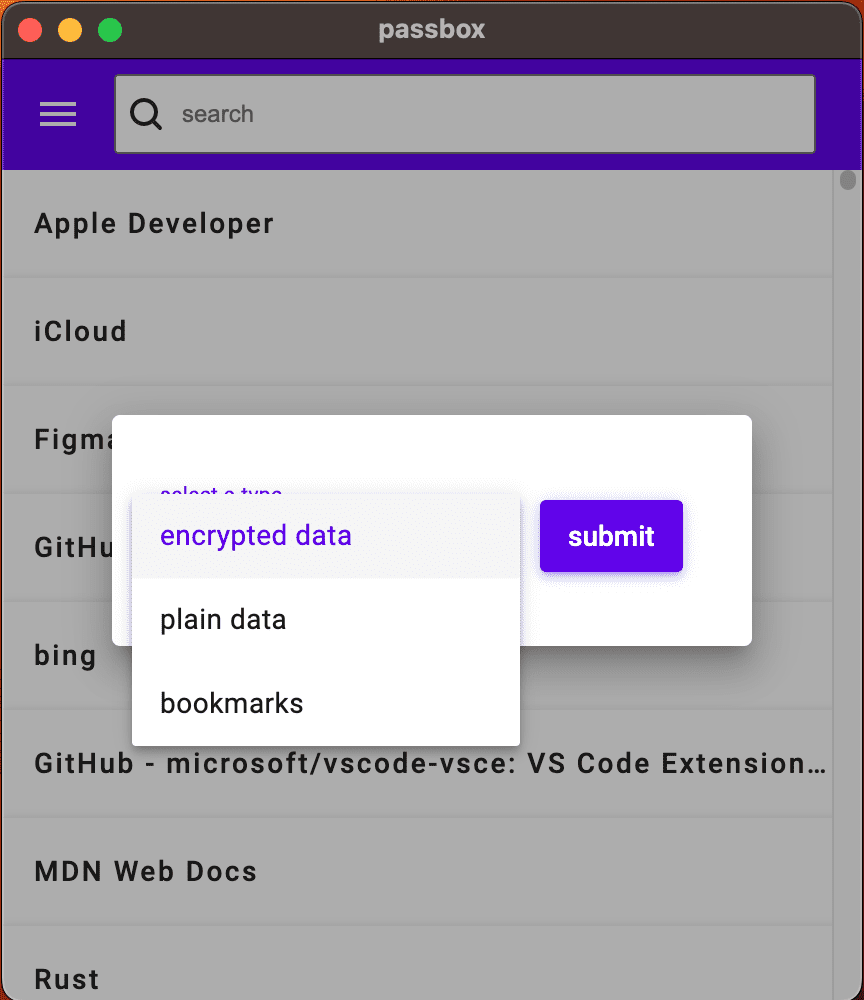The image size is (864, 1000).
Task: Open the iCloud entry
Action: pyautogui.click(x=418, y=332)
